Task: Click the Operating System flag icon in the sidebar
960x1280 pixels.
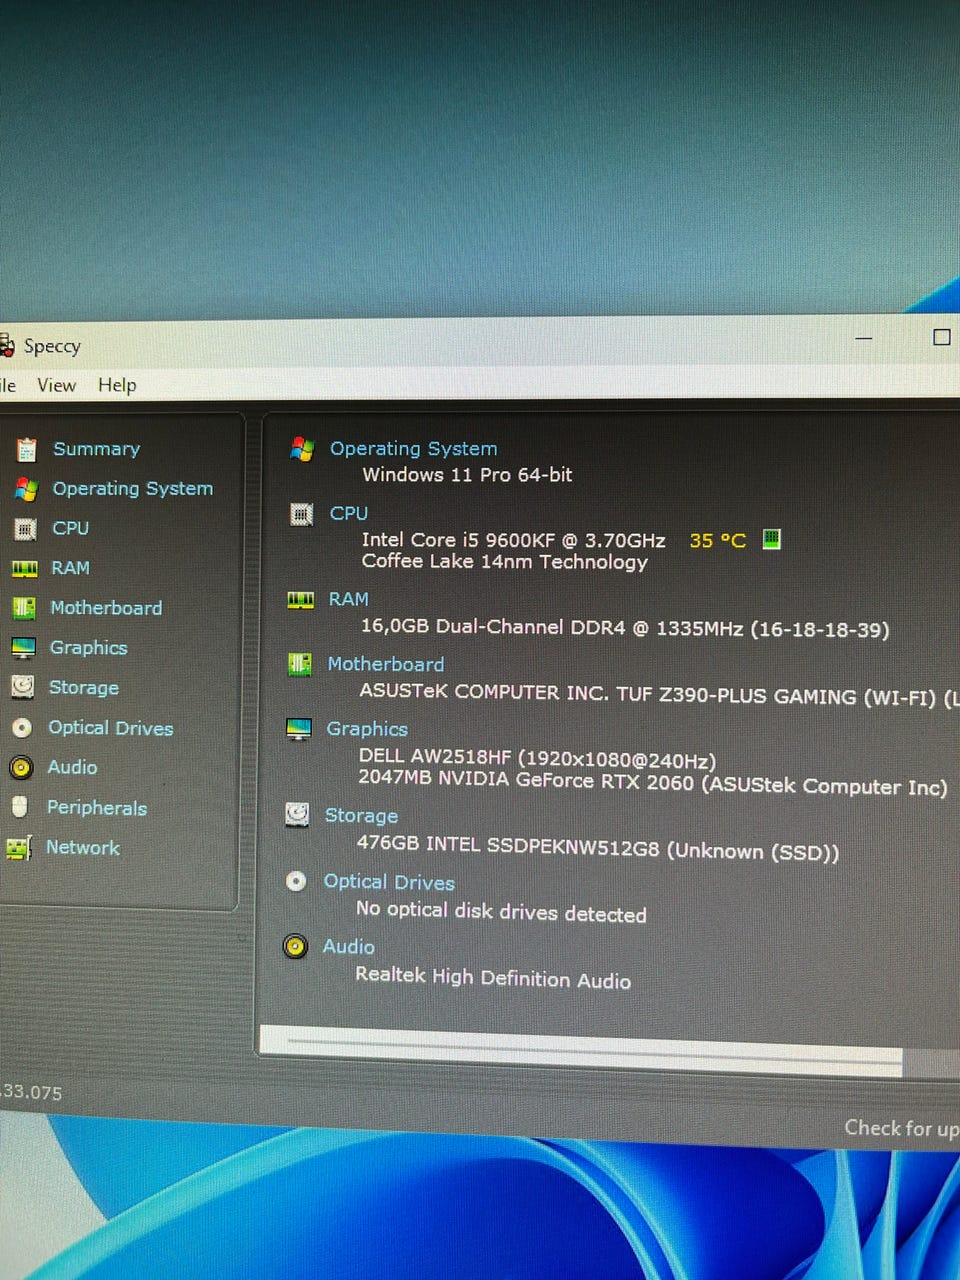Action: point(26,489)
